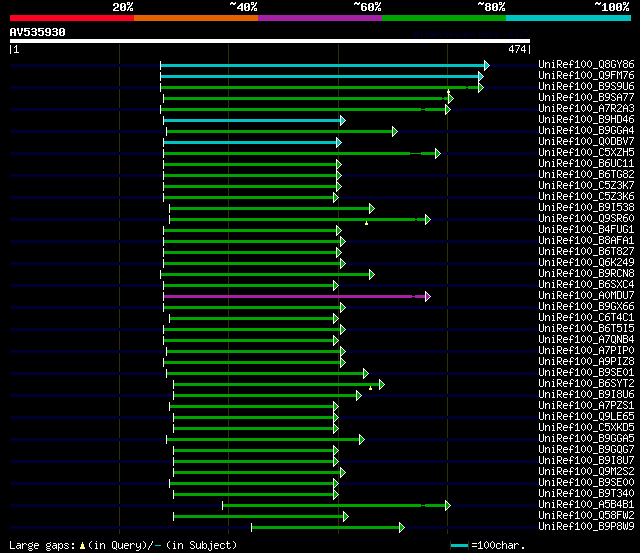
Task: Select the UniRef100_B9RCN8 entry
Action: [586, 274]
